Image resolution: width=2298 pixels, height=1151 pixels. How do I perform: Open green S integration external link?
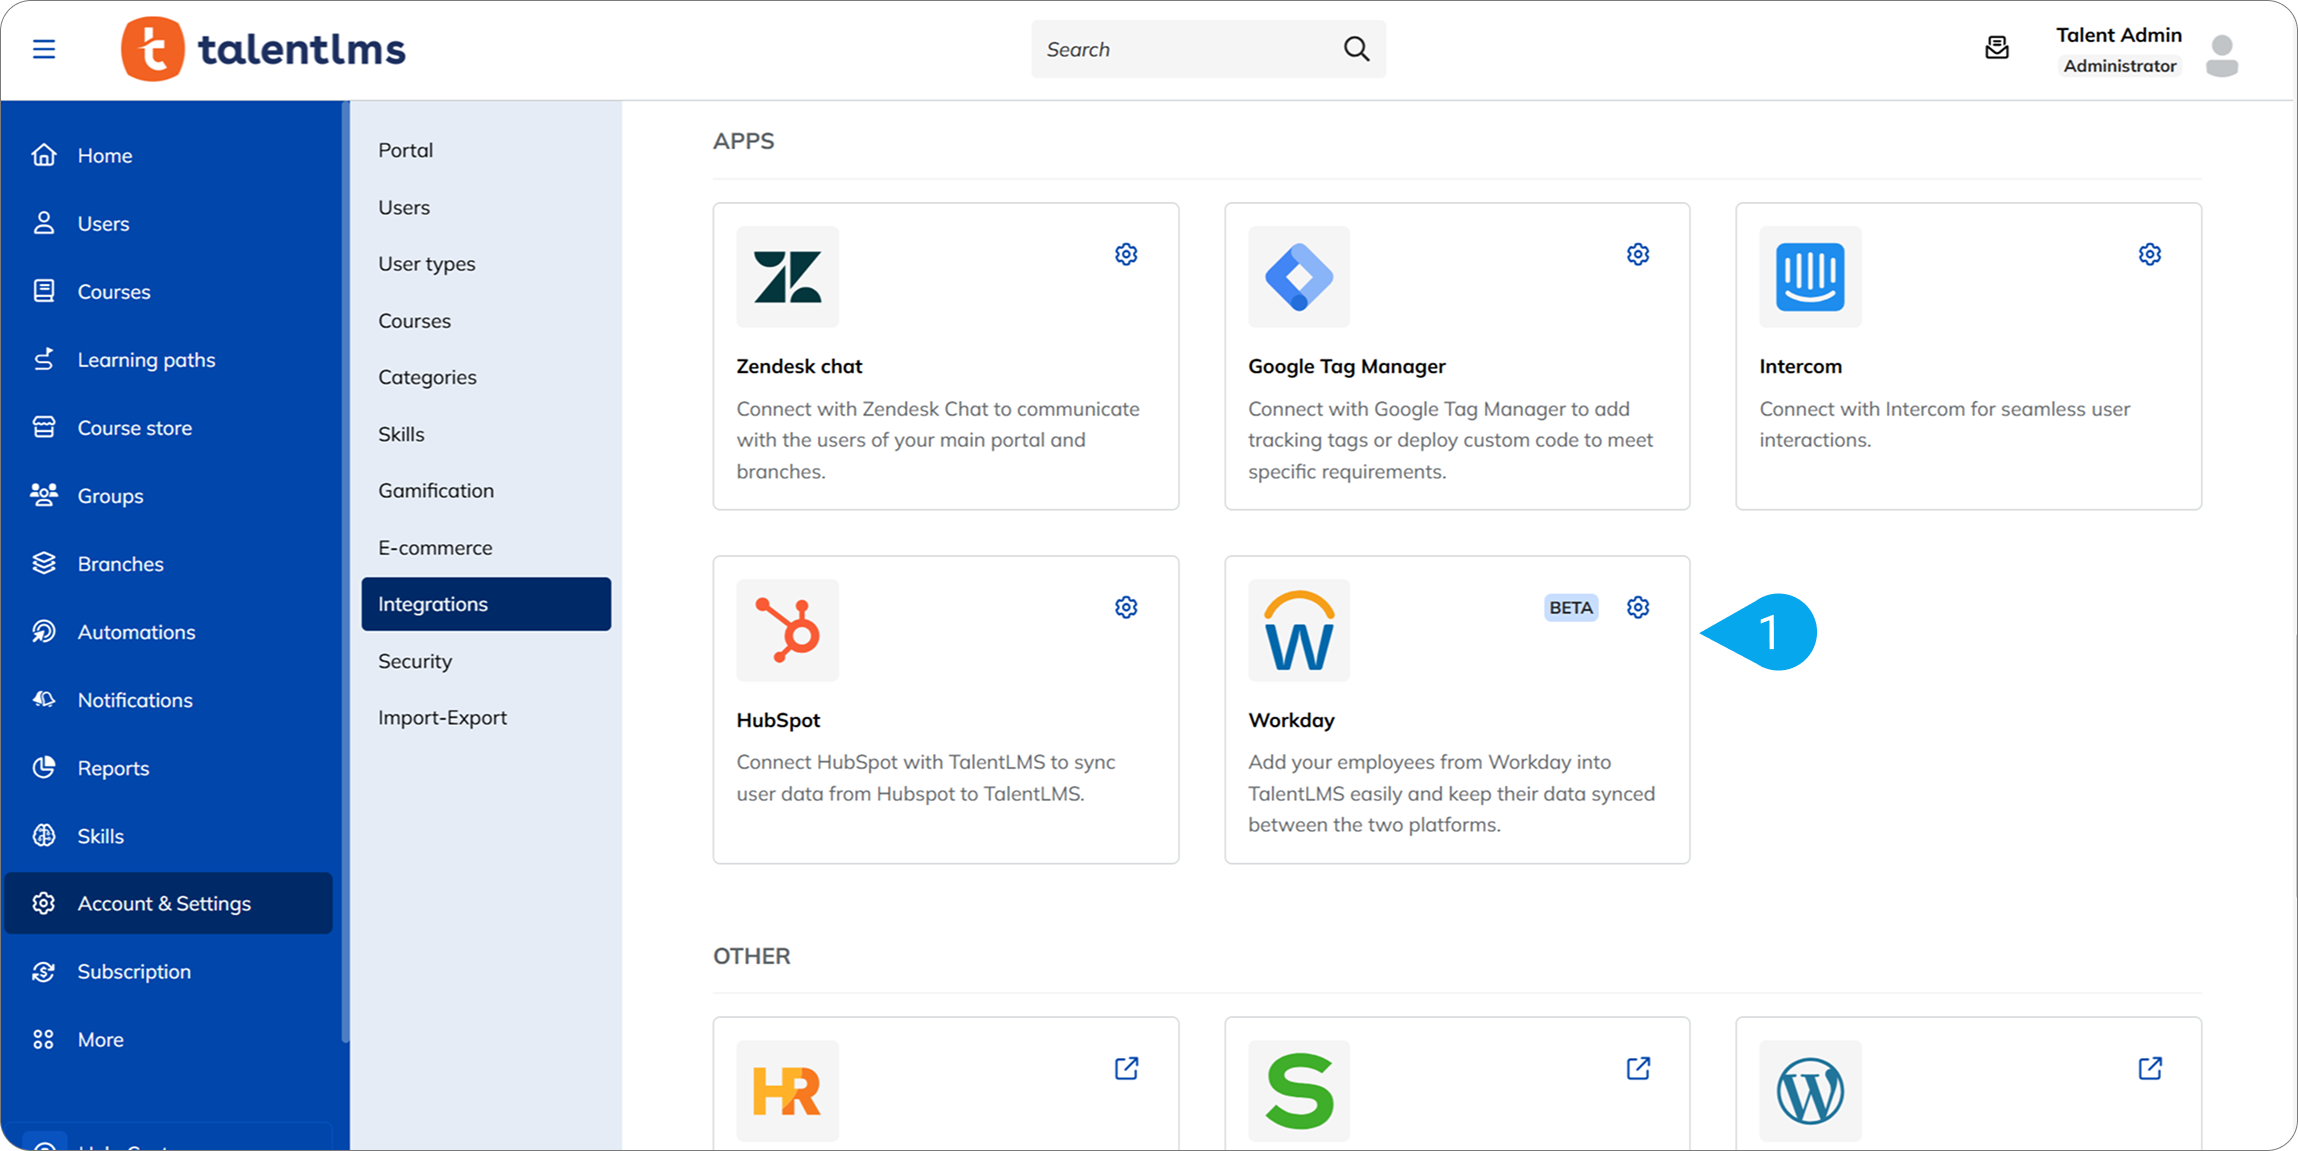1637,1068
